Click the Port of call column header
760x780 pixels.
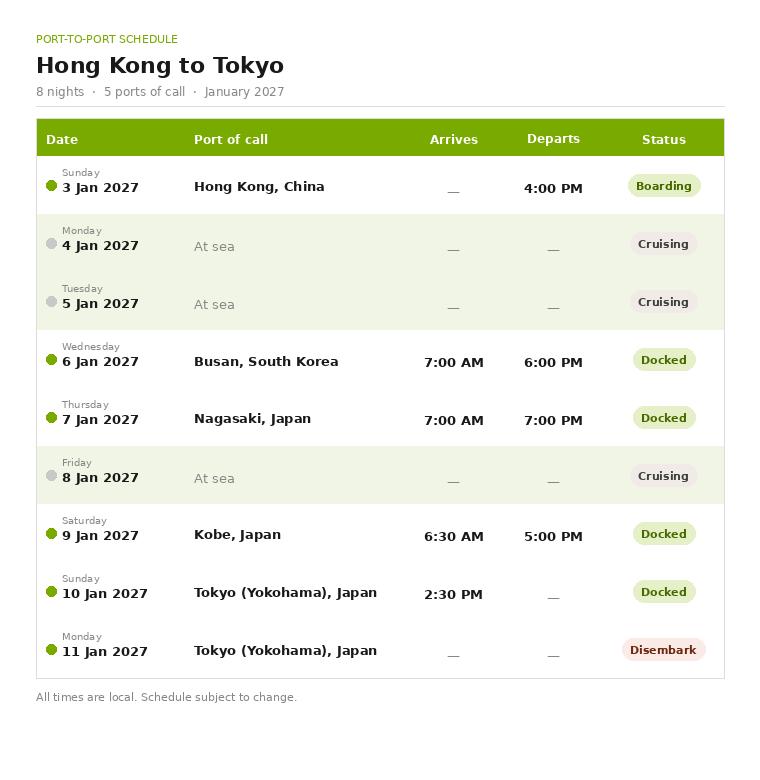tap(231, 139)
